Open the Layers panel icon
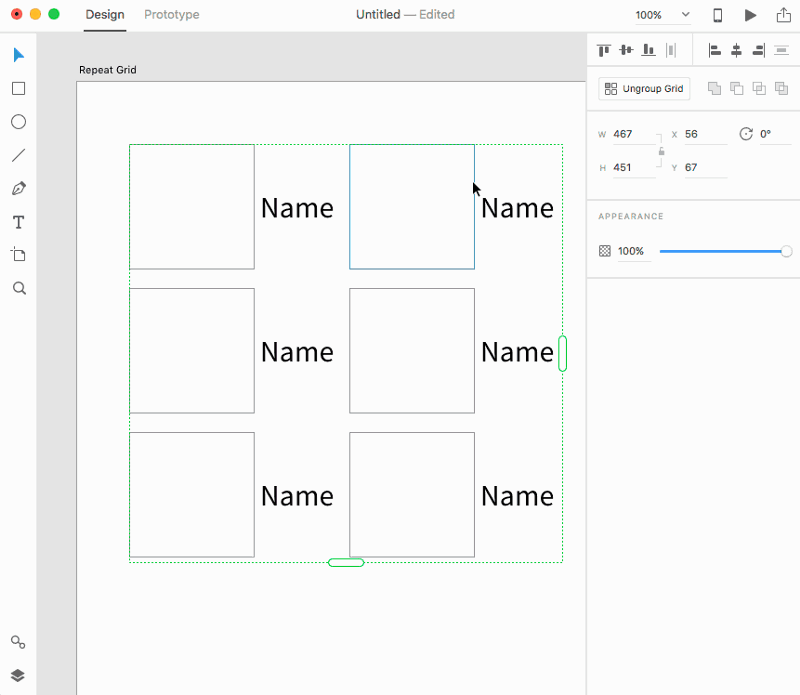 (x=18, y=675)
